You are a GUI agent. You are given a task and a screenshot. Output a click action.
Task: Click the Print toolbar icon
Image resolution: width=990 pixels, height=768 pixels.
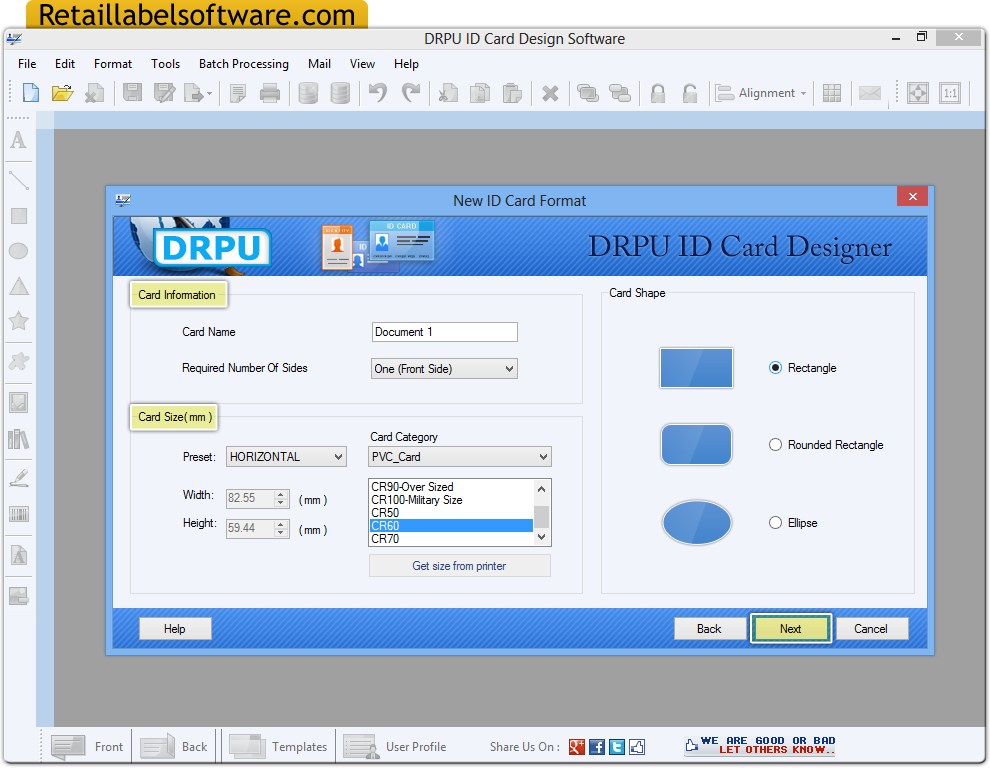(x=270, y=93)
